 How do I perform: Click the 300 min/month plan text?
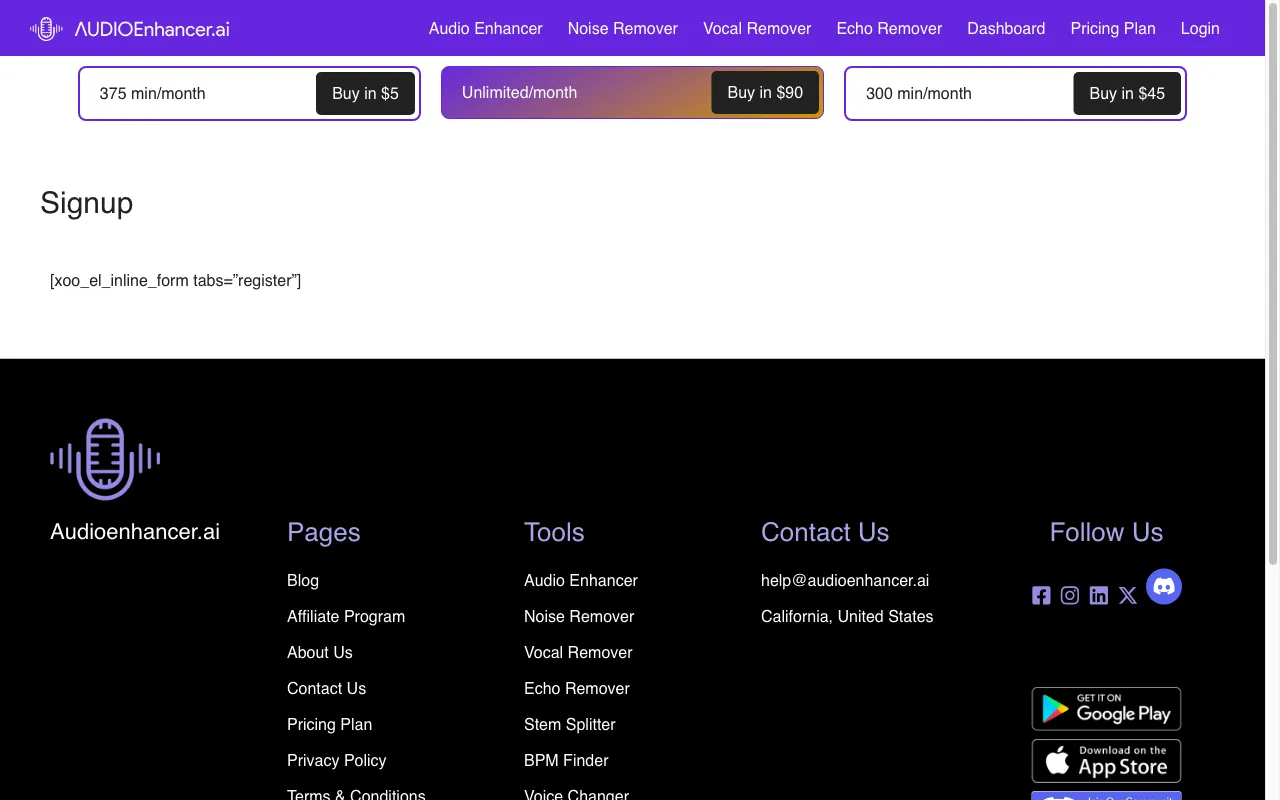pos(919,93)
